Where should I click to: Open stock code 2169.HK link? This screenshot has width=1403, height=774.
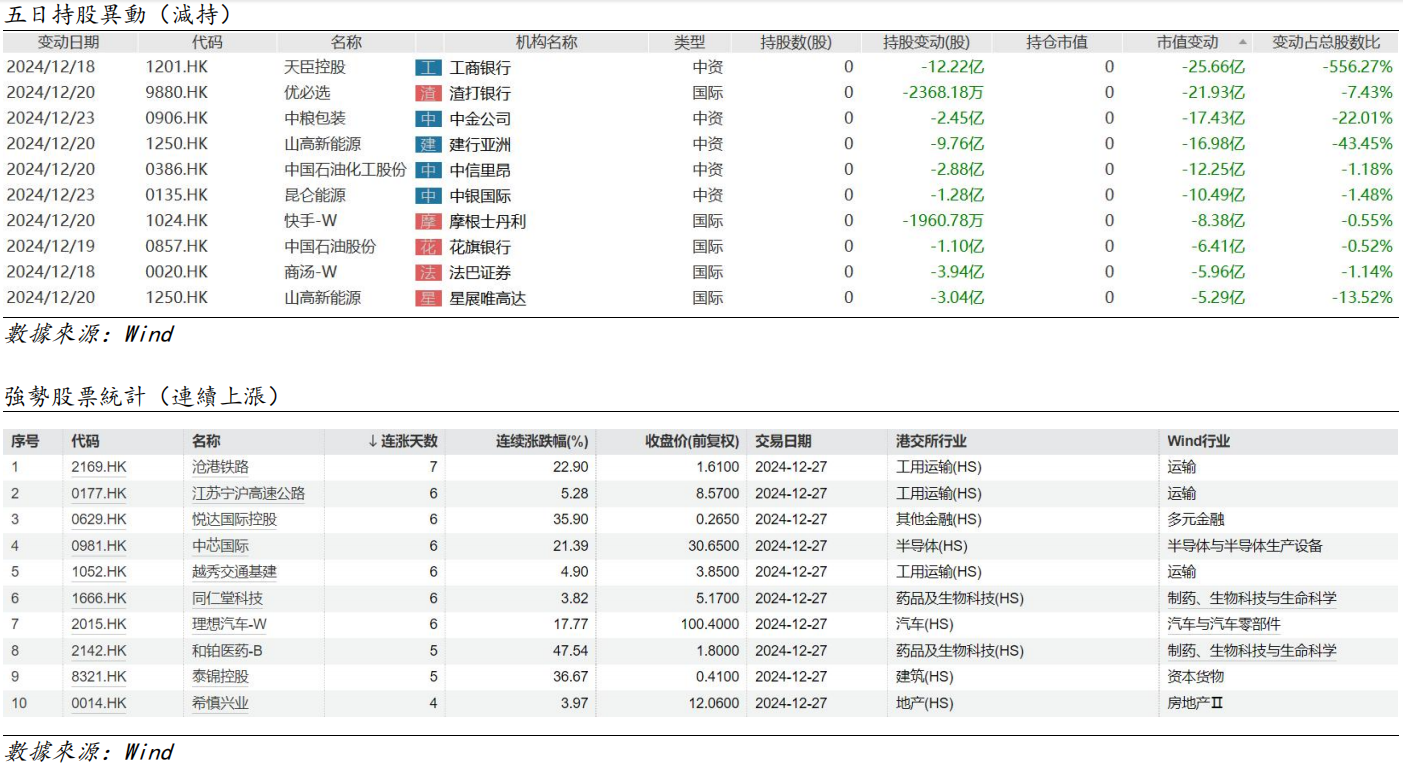pos(99,467)
